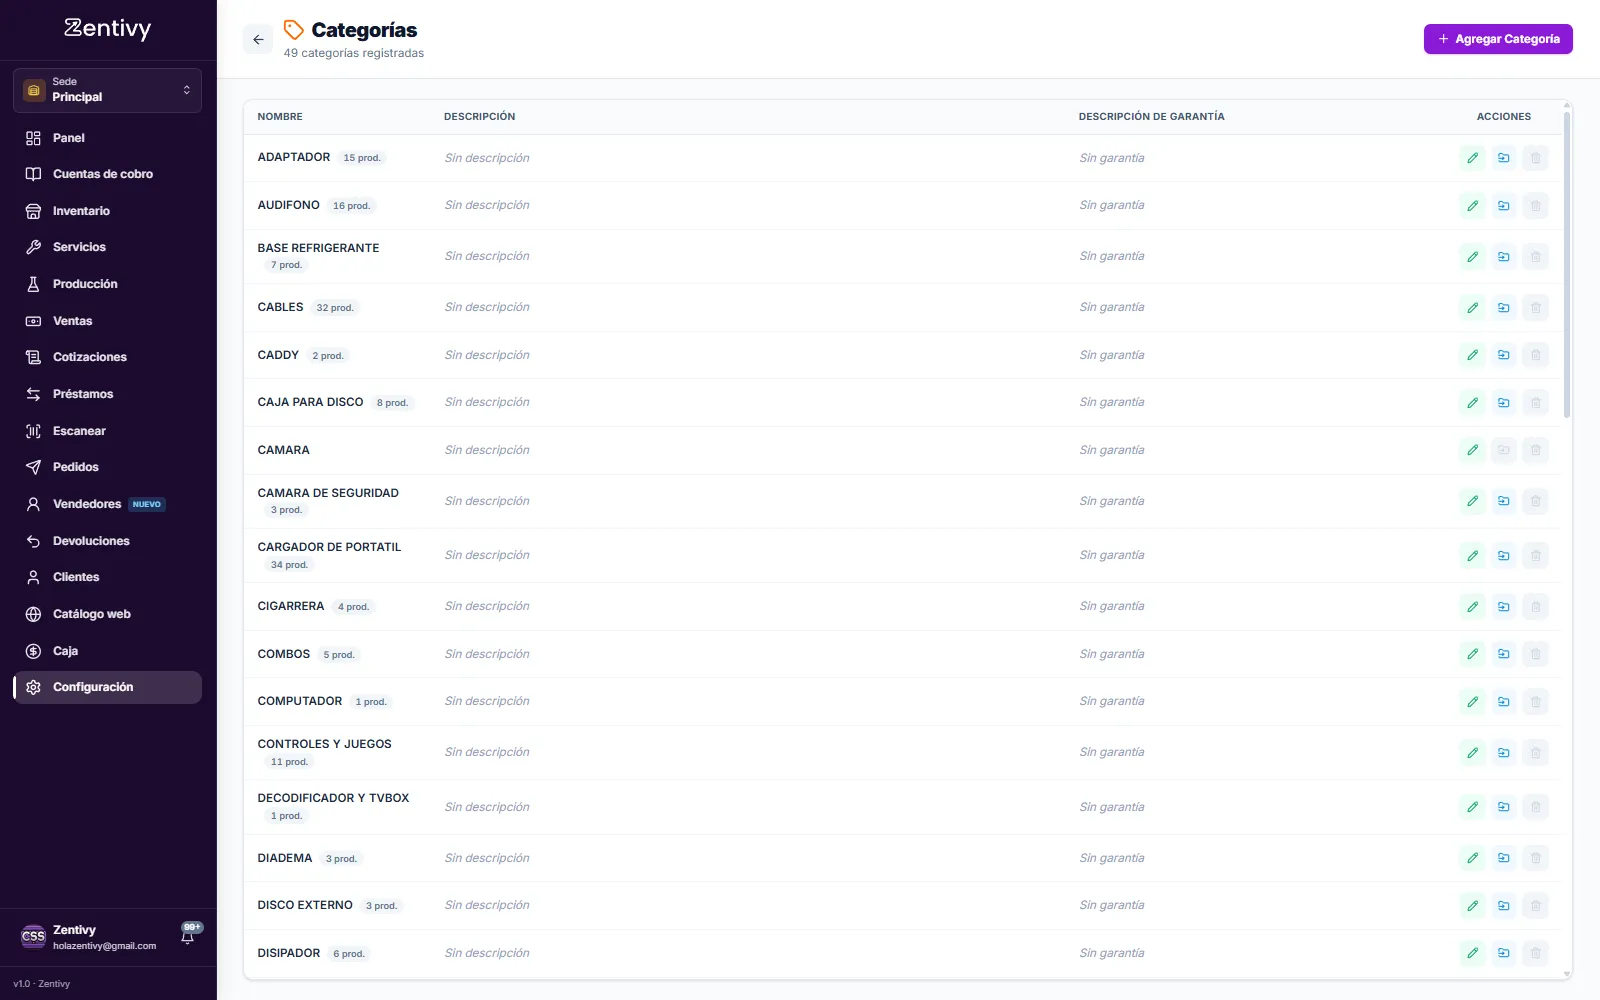Open the Sede Principal selector
1600x1000 pixels.
click(107, 90)
